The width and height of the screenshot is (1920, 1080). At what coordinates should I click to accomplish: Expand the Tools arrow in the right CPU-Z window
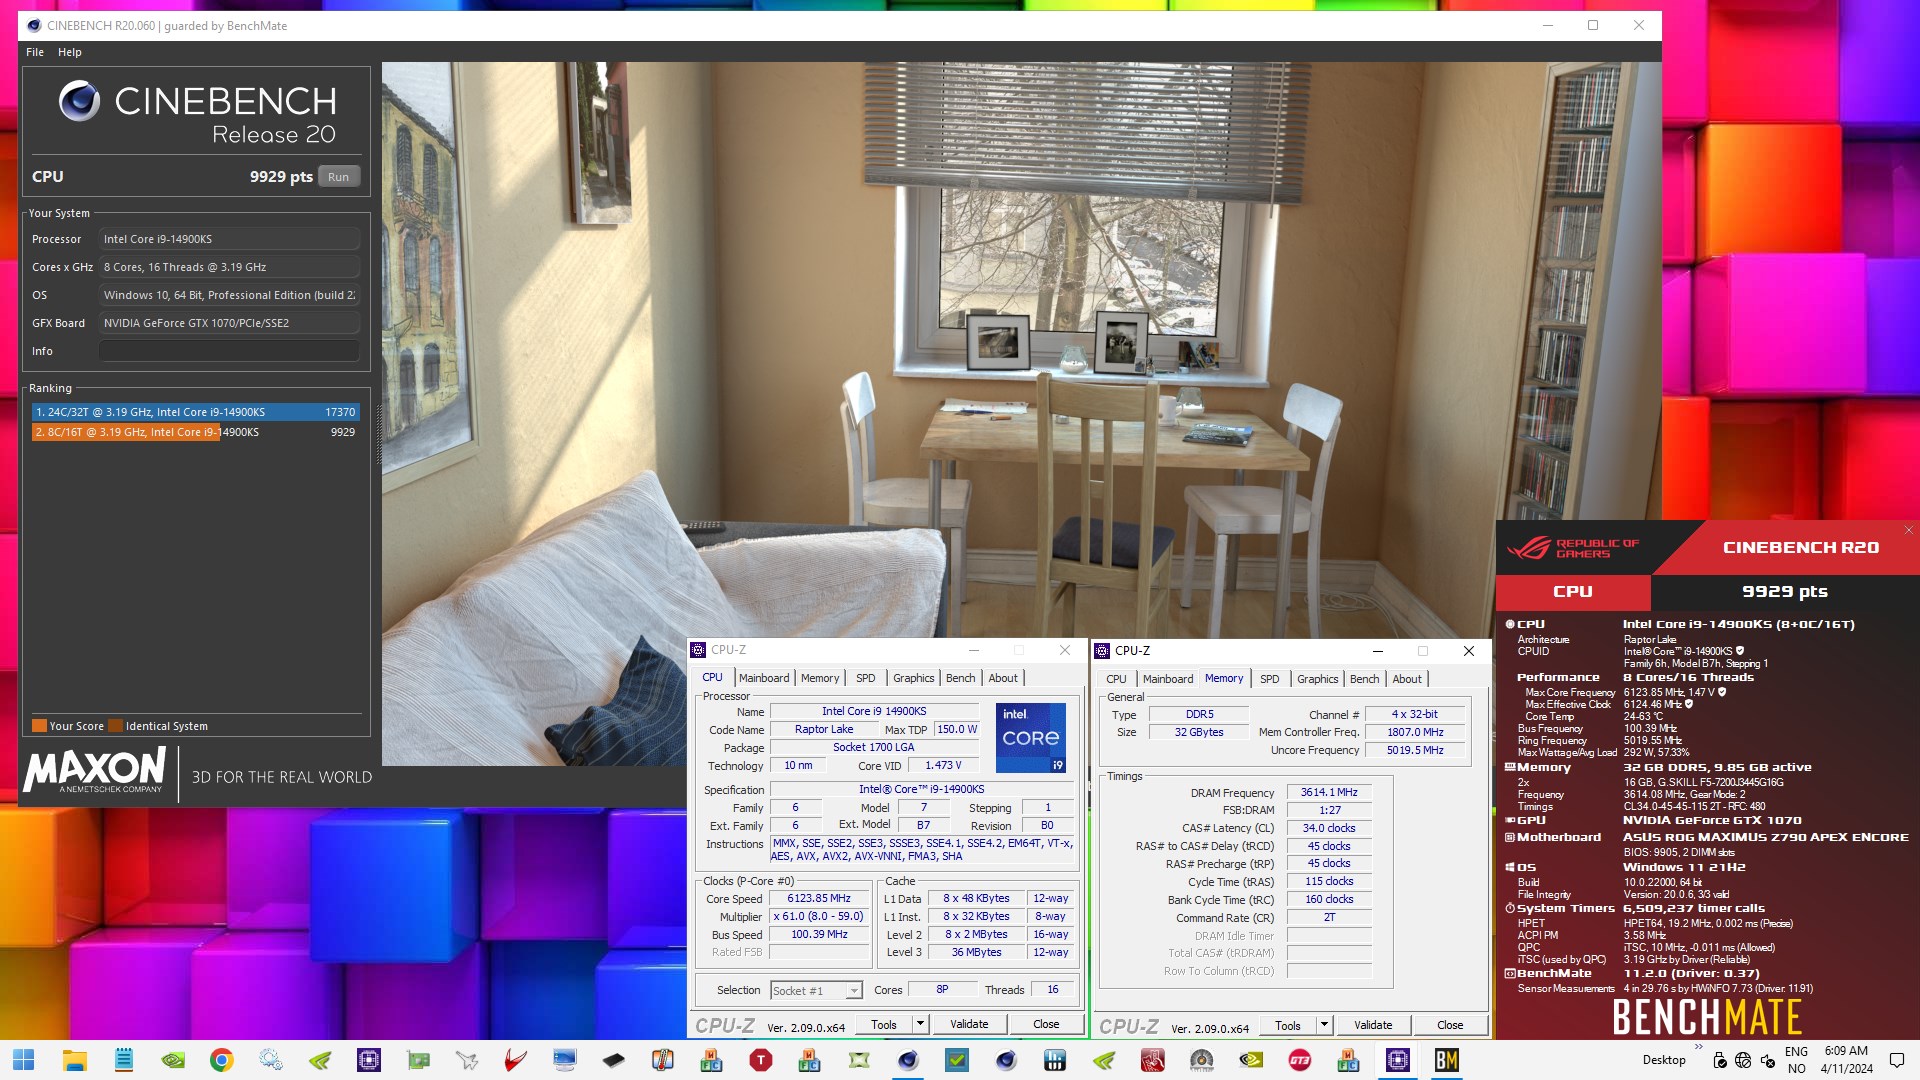point(1324,1025)
